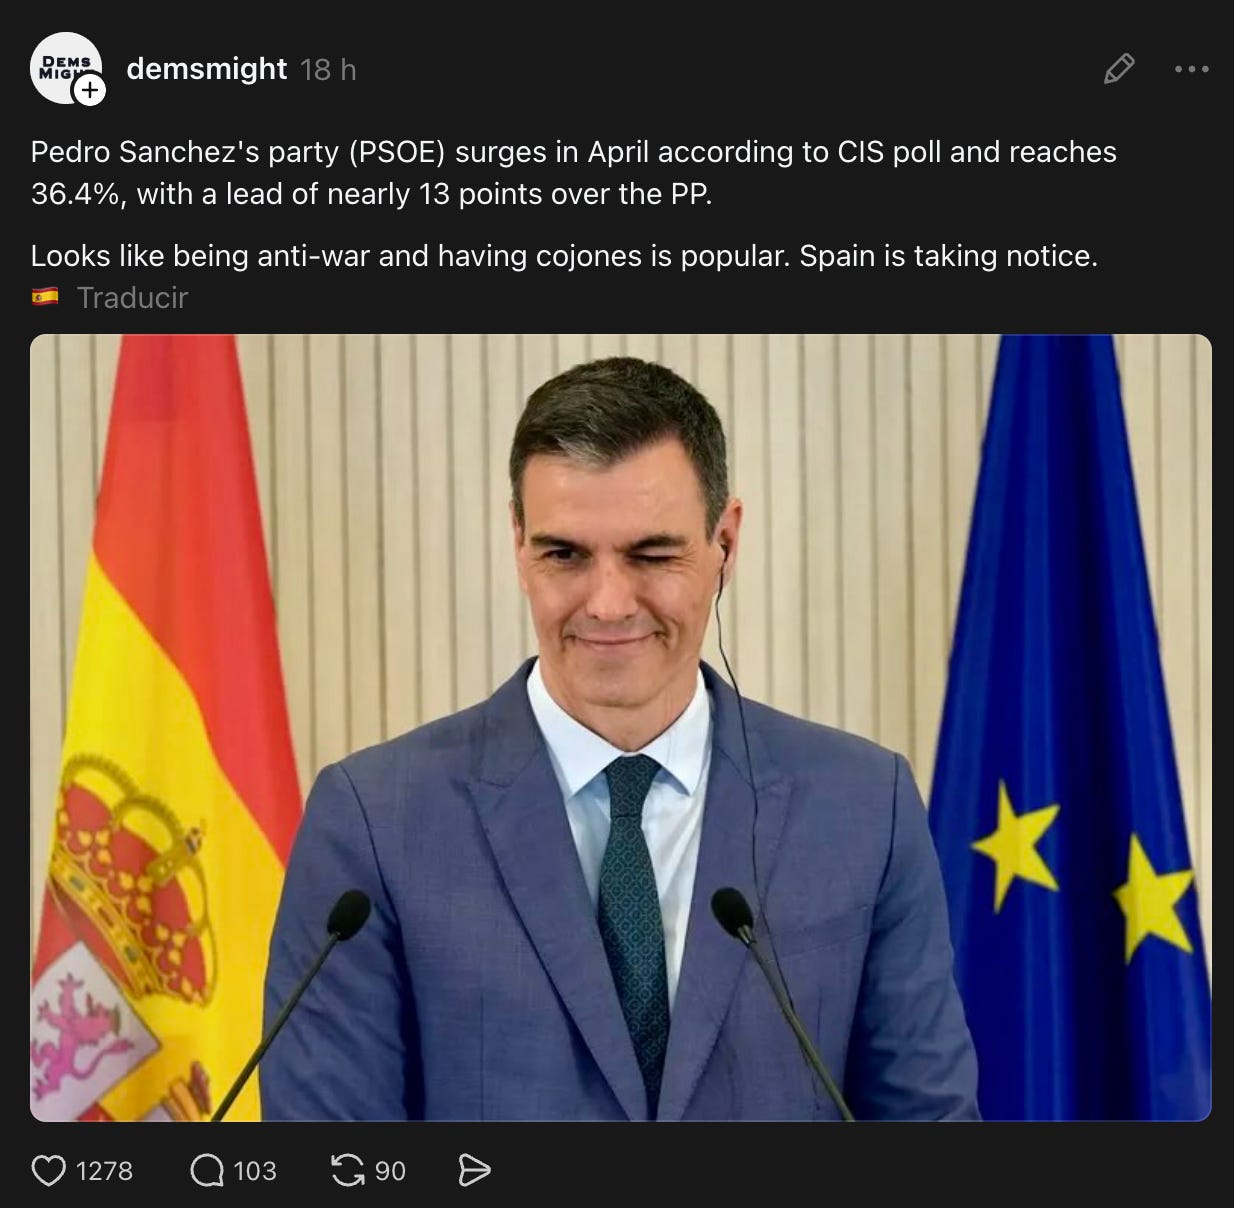Click Traducir to translate the post
This screenshot has height=1208, width=1234.
[132, 297]
